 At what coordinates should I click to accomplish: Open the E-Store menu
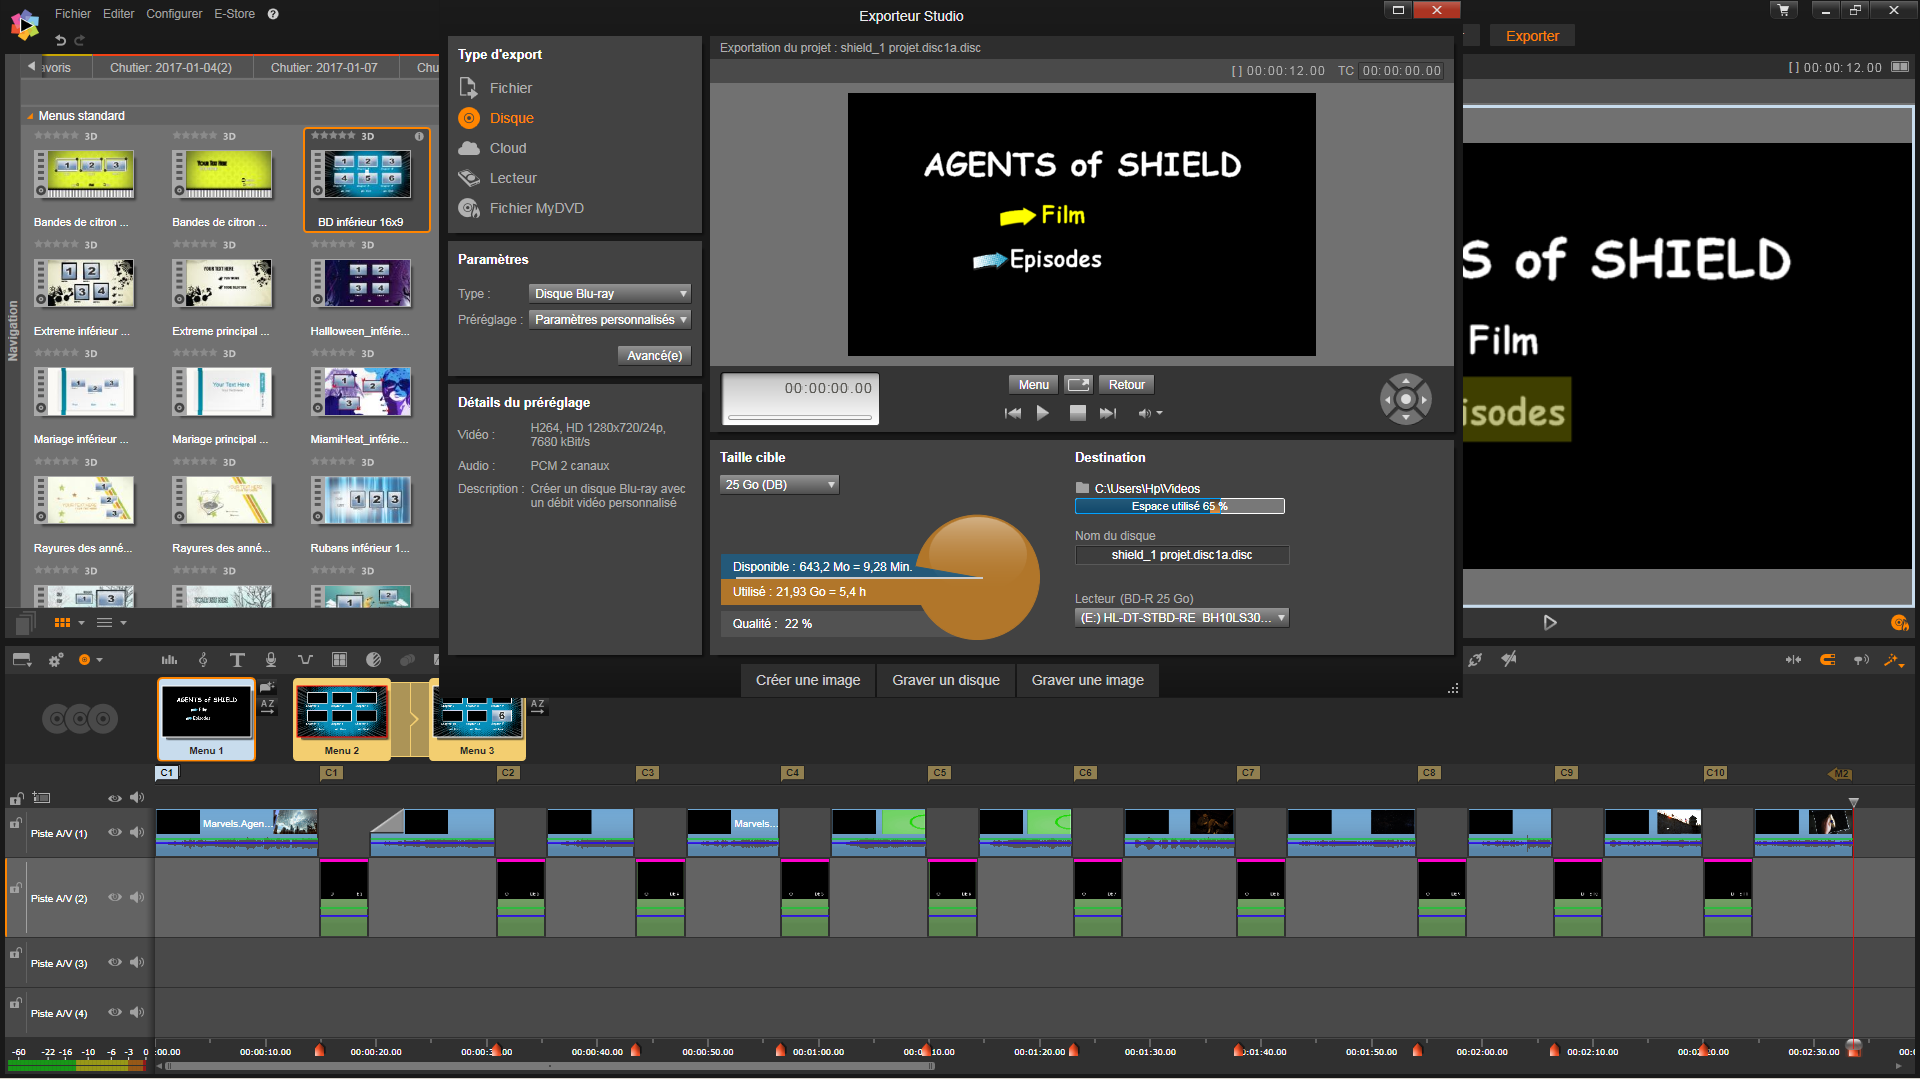pos(234,14)
